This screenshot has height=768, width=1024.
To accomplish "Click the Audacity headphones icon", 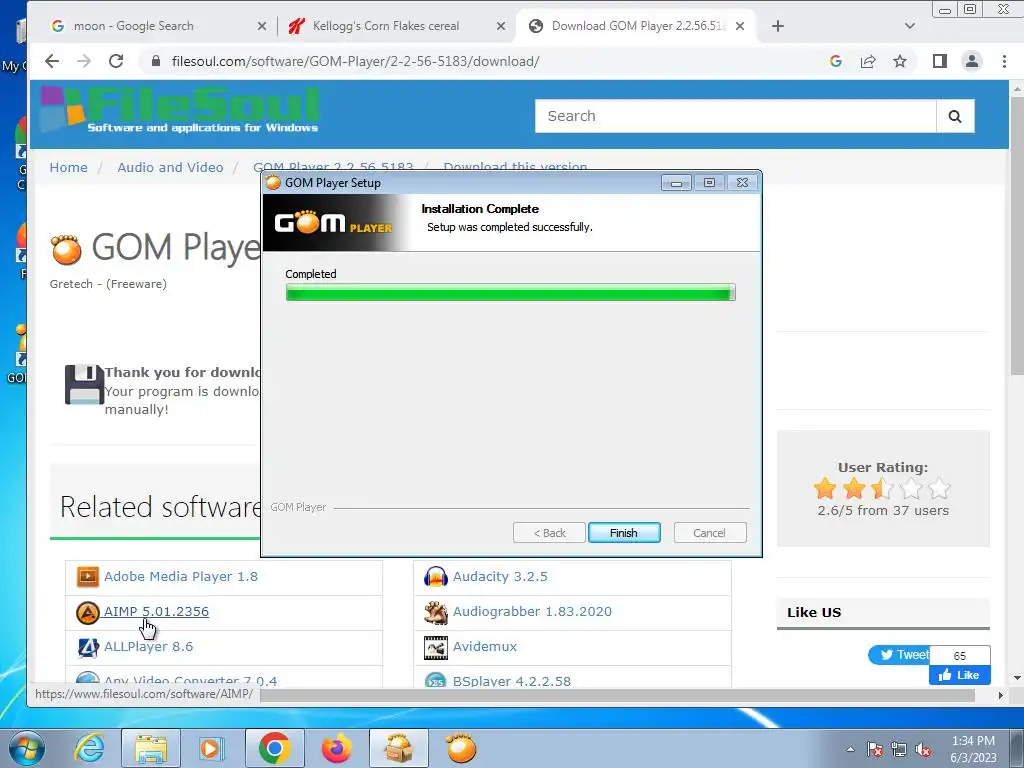I will [436, 577].
